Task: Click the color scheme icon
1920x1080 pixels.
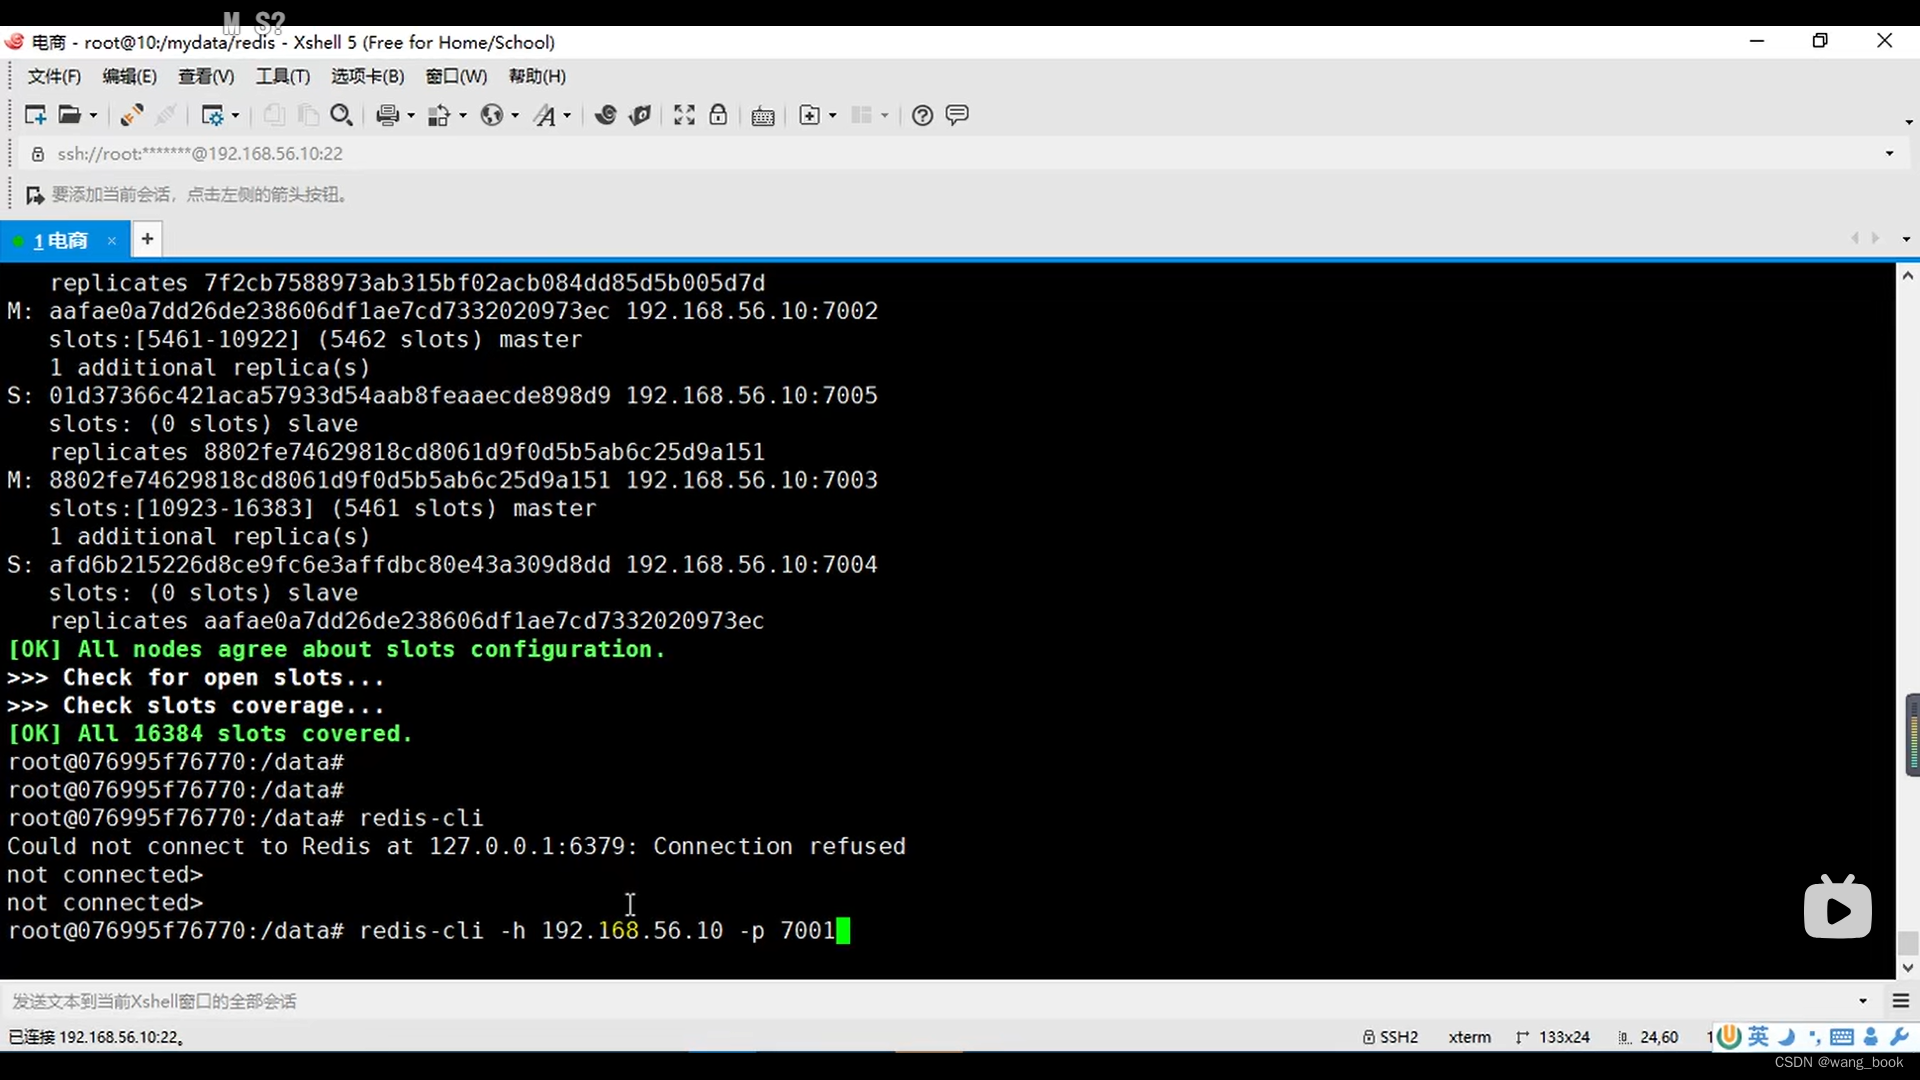Action: coord(439,115)
